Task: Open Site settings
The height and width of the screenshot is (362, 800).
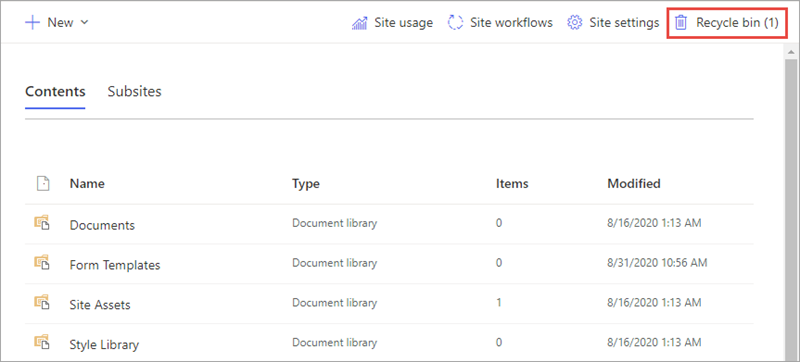Action: click(x=624, y=23)
